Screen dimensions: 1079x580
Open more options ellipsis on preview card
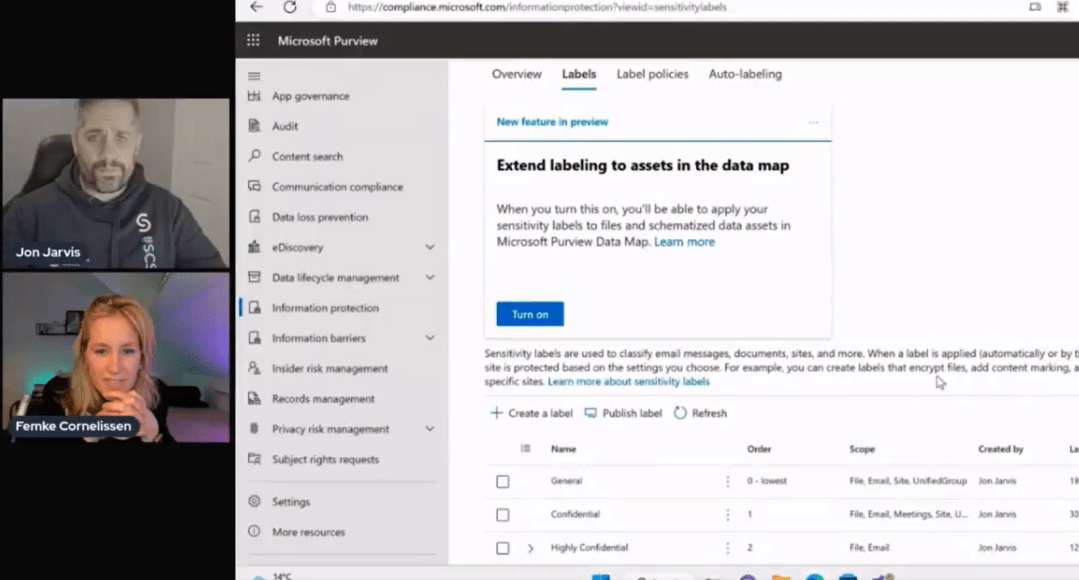[x=813, y=122]
